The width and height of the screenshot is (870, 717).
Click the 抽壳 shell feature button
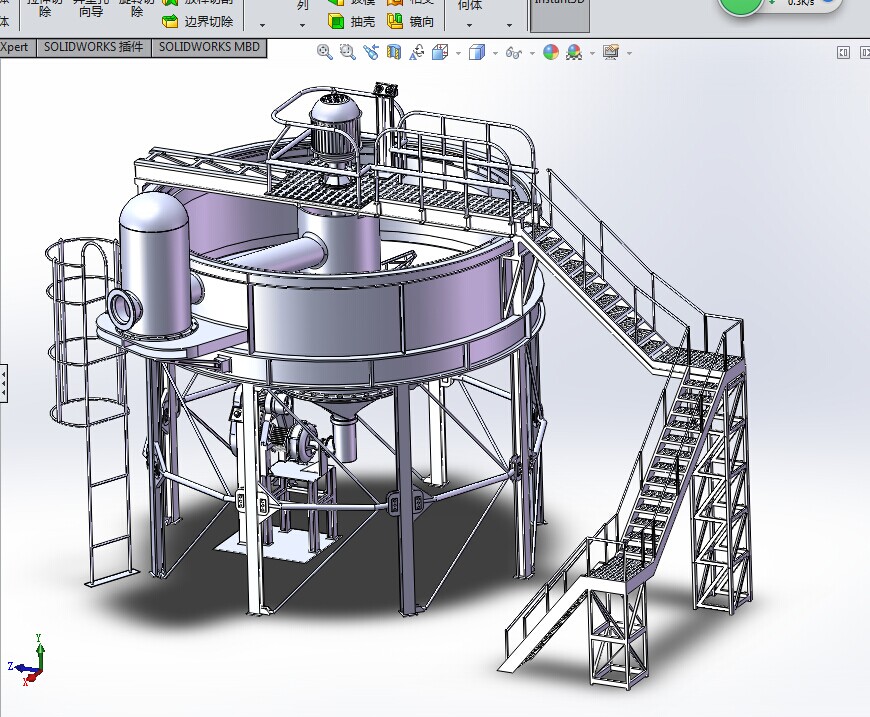tap(351, 20)
